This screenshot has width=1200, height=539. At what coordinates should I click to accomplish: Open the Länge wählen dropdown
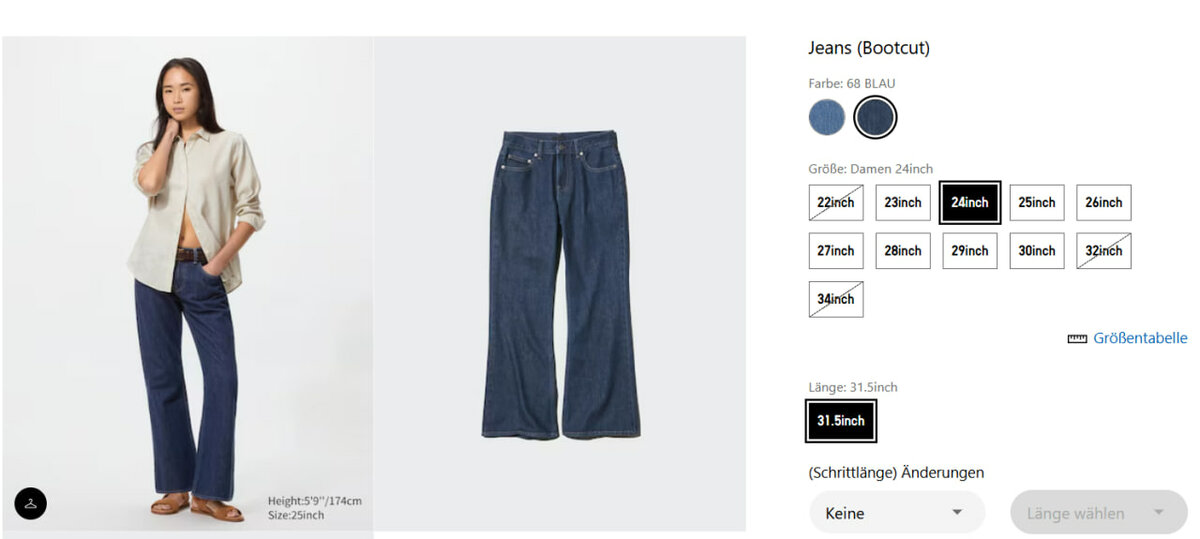point(1099,513)
